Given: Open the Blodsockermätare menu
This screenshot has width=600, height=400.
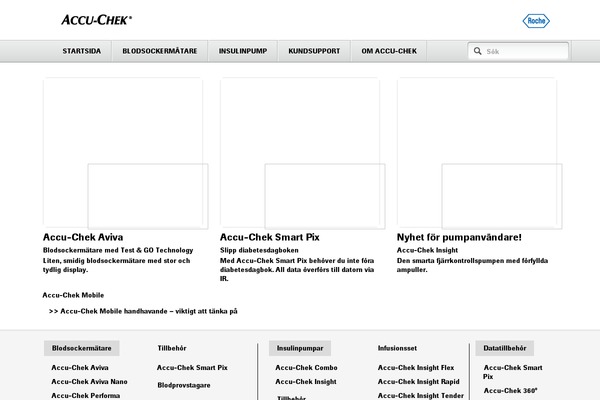Looking at the screenshot, I should click(160, 51).
